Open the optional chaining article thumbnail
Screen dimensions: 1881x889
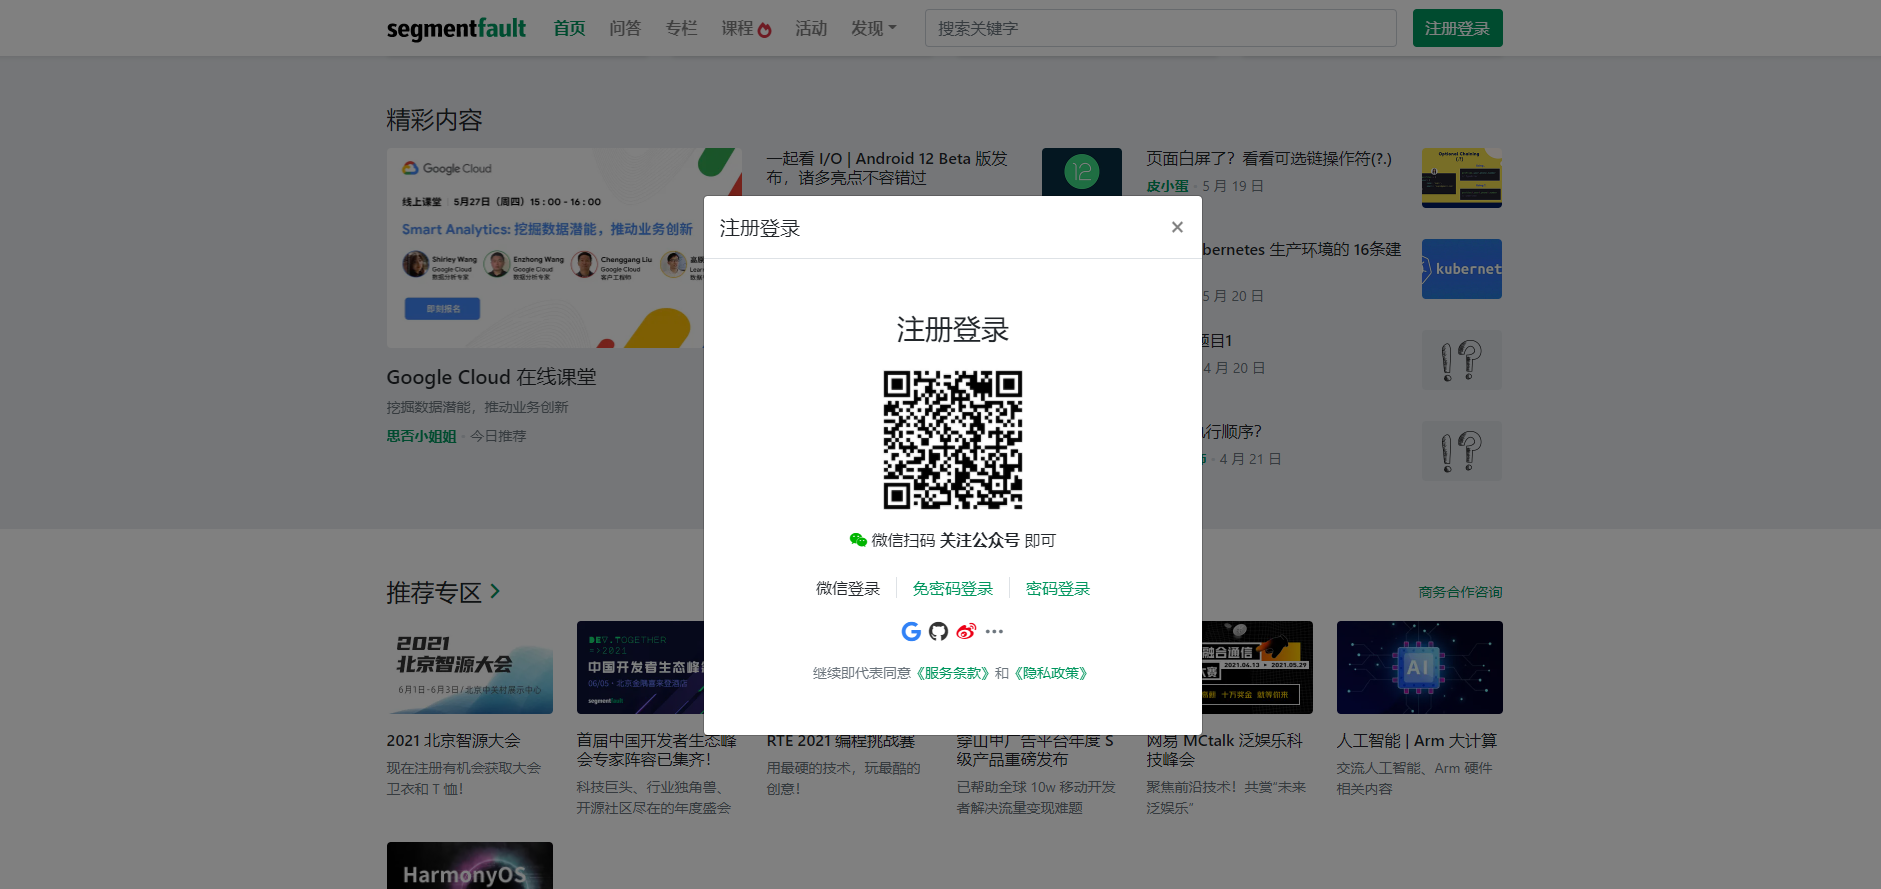click(x=1461, y=178)
